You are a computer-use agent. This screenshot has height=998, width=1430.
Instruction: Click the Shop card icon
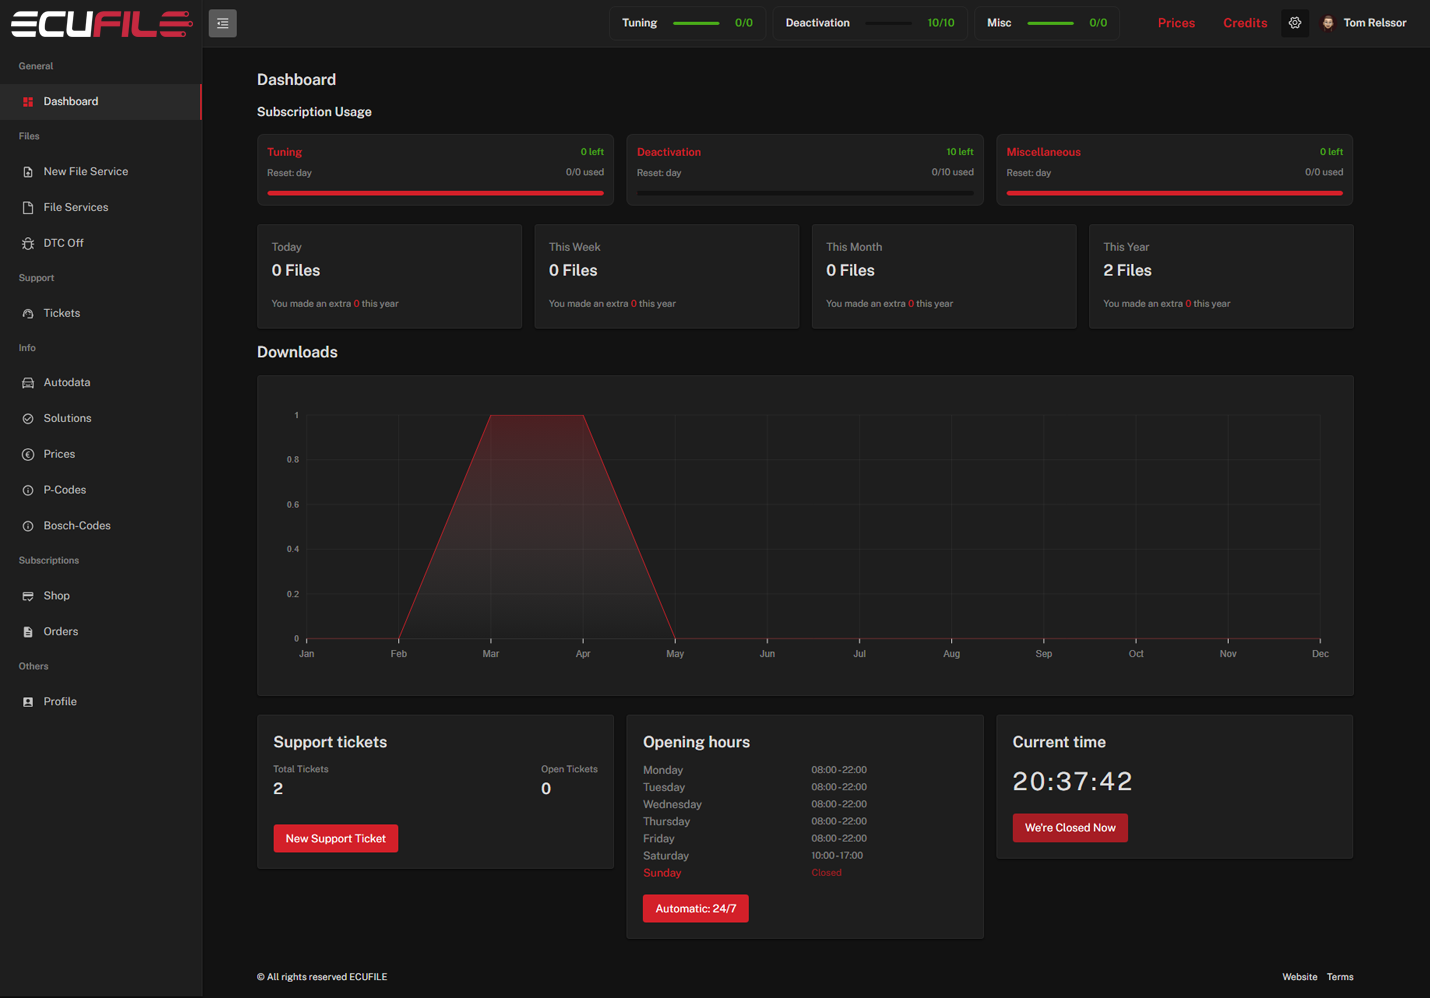pyautogui.click(x=28, y=596)
